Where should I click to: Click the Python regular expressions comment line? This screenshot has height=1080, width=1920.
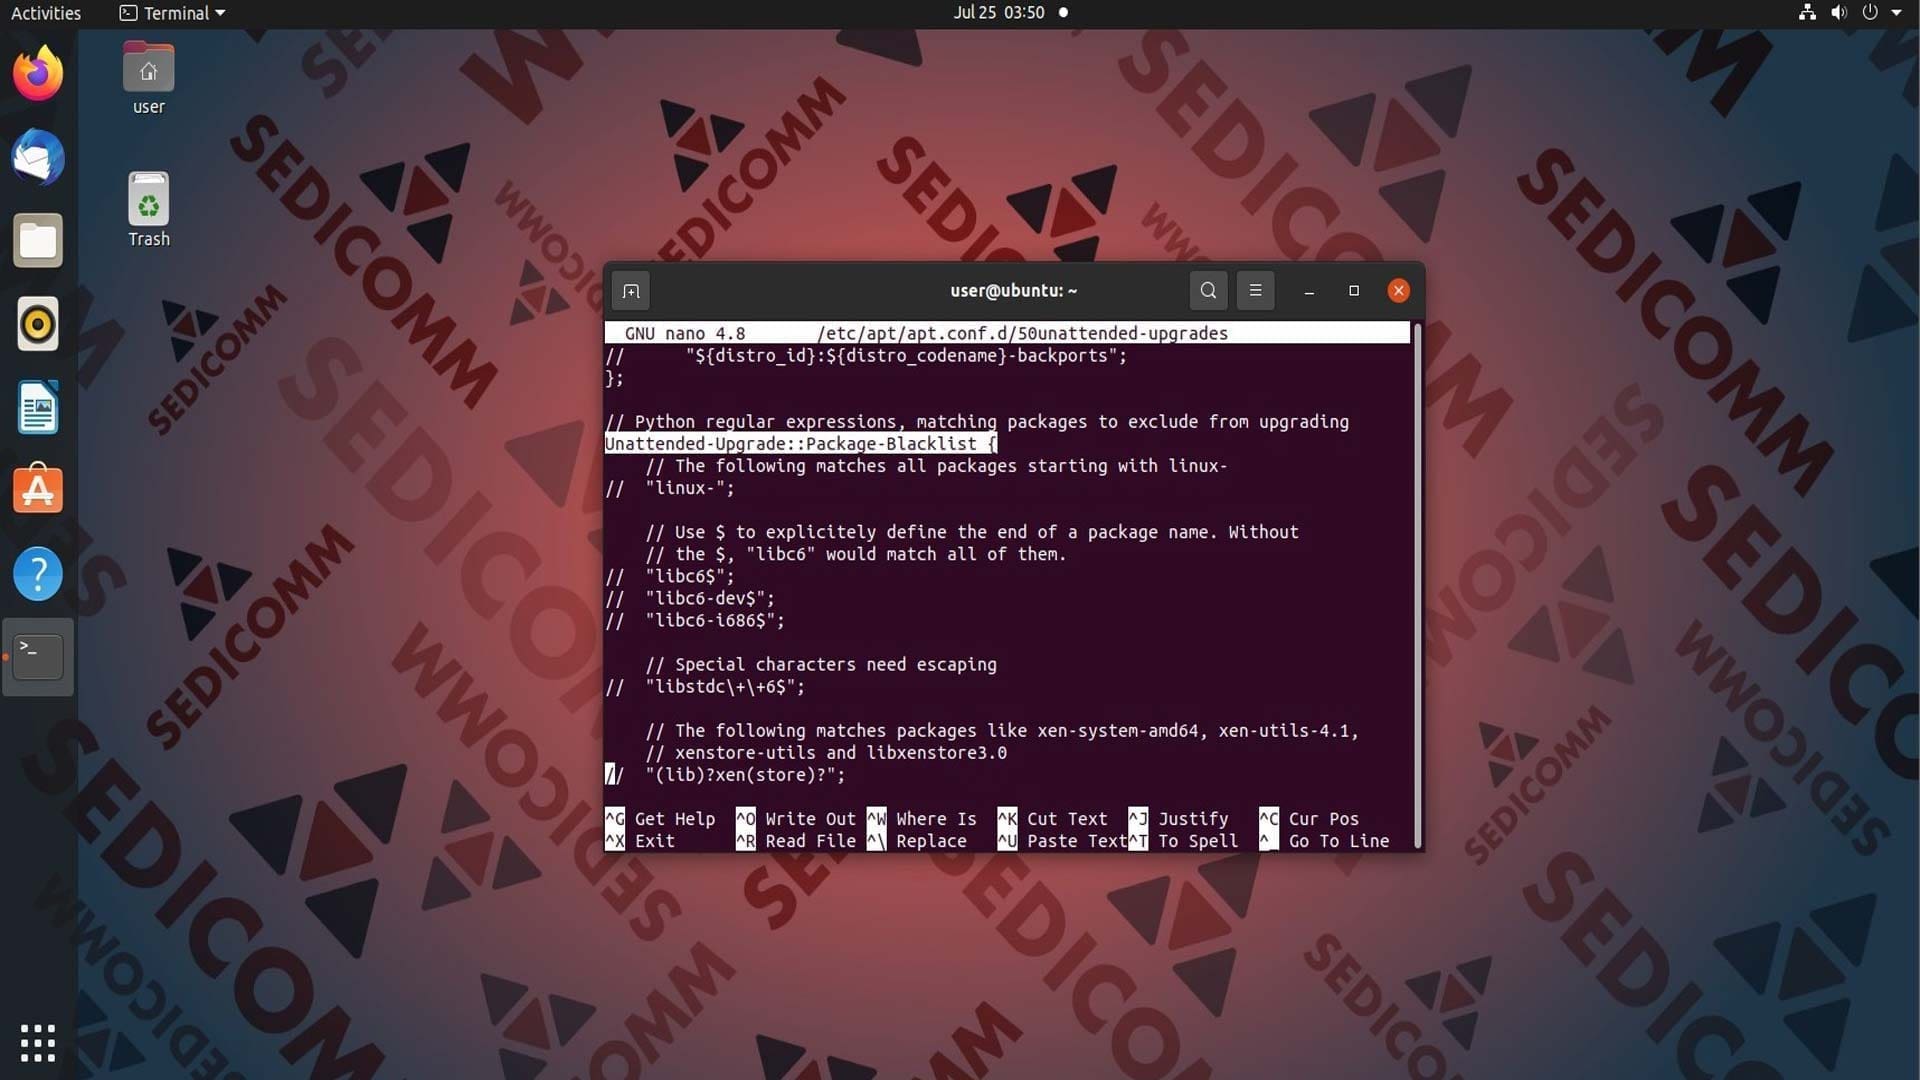pos(976,422)
